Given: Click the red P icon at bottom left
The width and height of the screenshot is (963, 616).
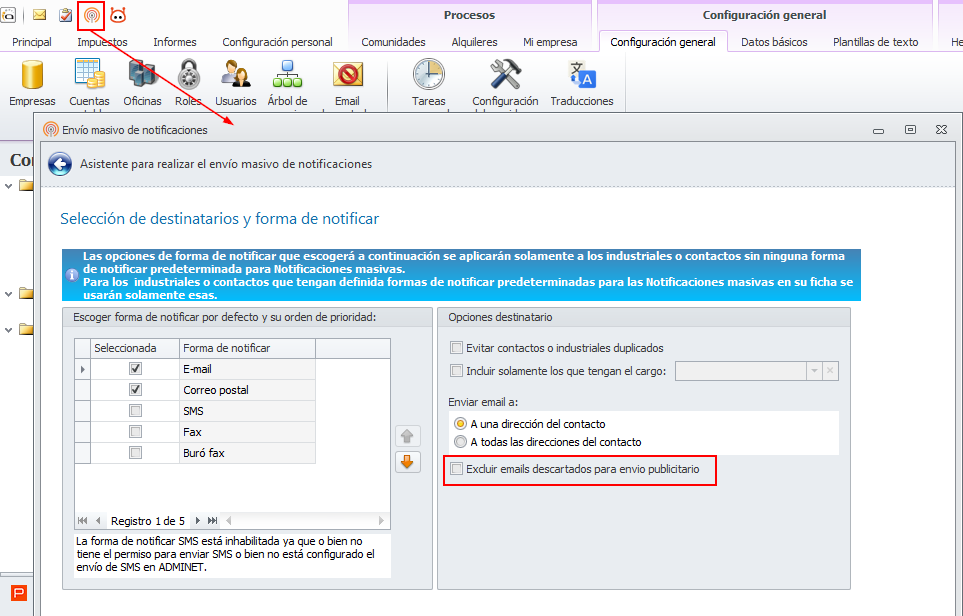Looking at the screenshot, I should pos(19,593).
